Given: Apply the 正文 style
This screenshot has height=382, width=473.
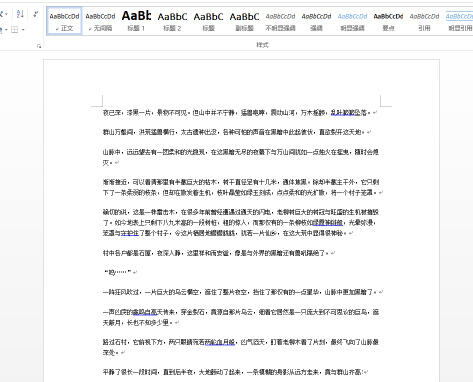Looking at the screenshot, I should click(x=64, y=21).
